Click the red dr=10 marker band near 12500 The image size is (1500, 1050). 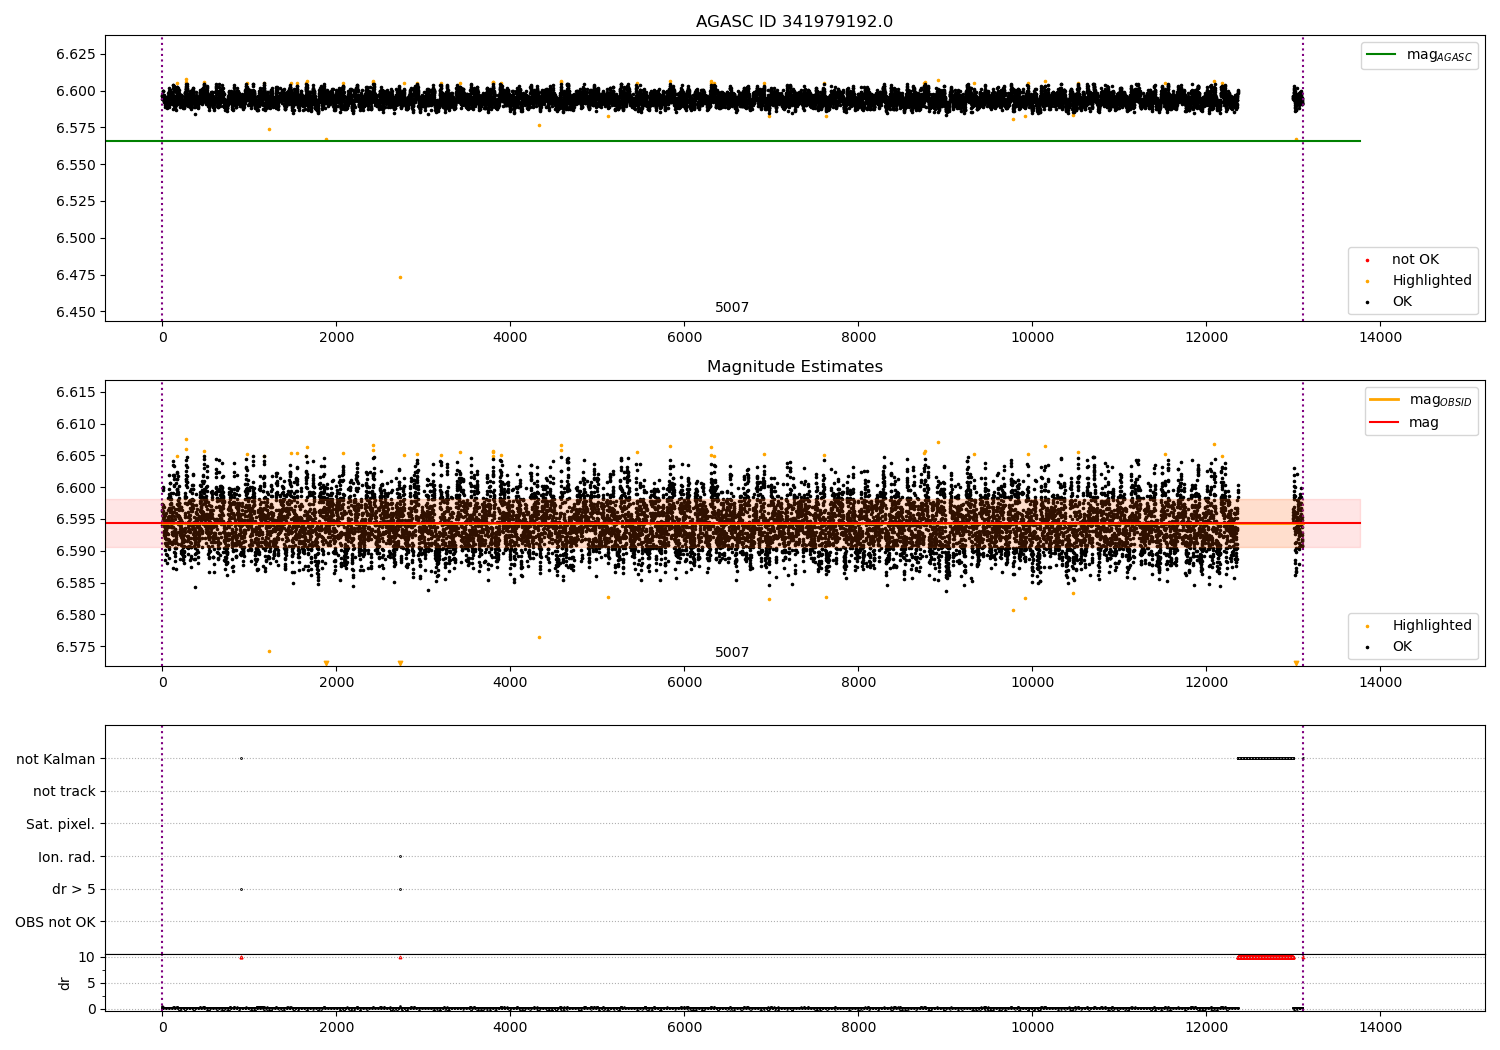click(x=1265, y=957)
